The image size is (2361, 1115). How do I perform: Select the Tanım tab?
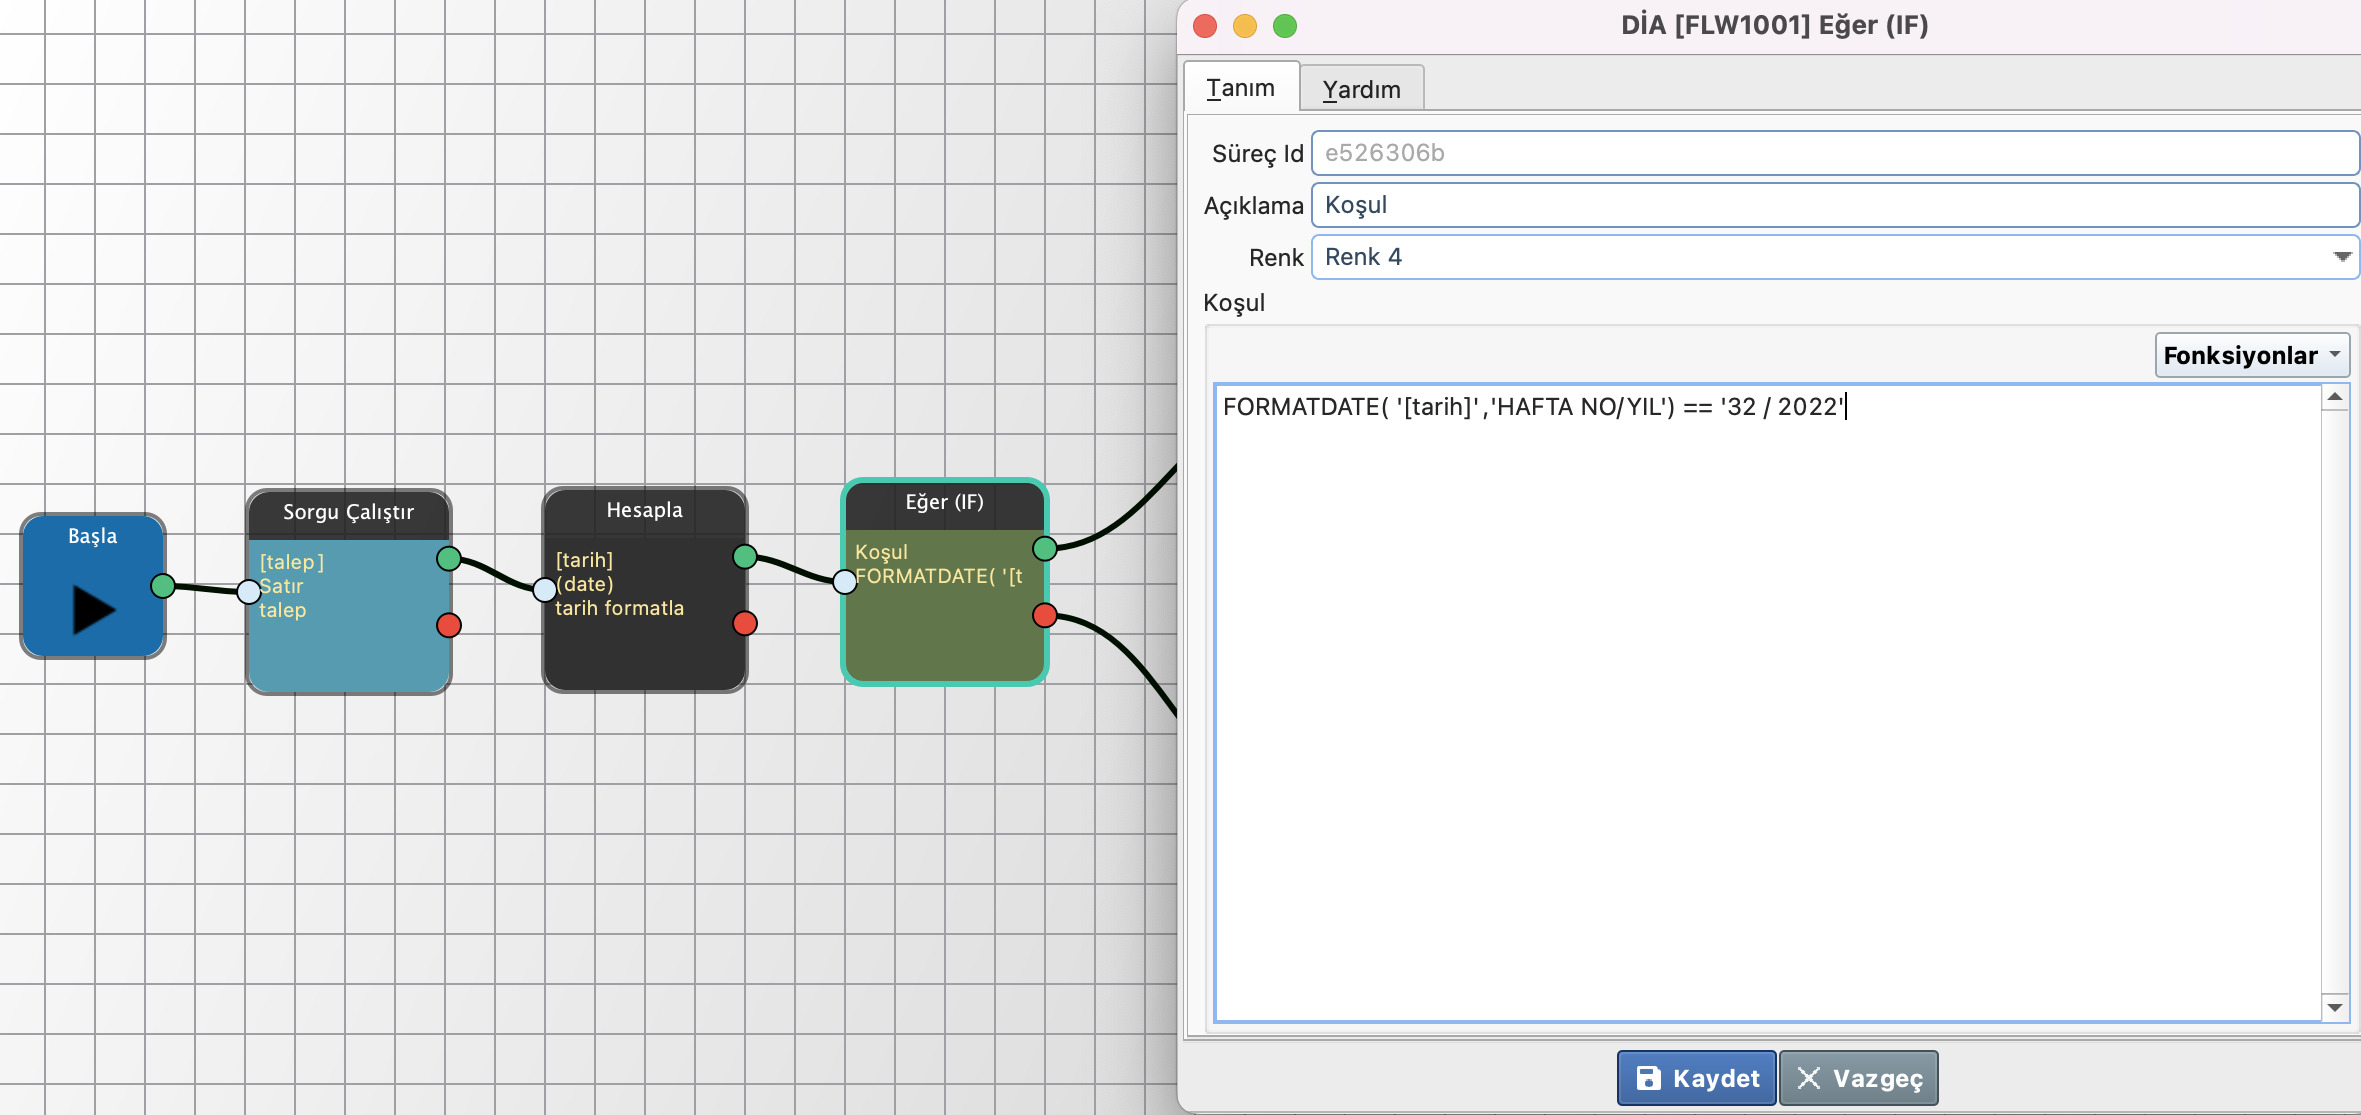(1240, 88)
